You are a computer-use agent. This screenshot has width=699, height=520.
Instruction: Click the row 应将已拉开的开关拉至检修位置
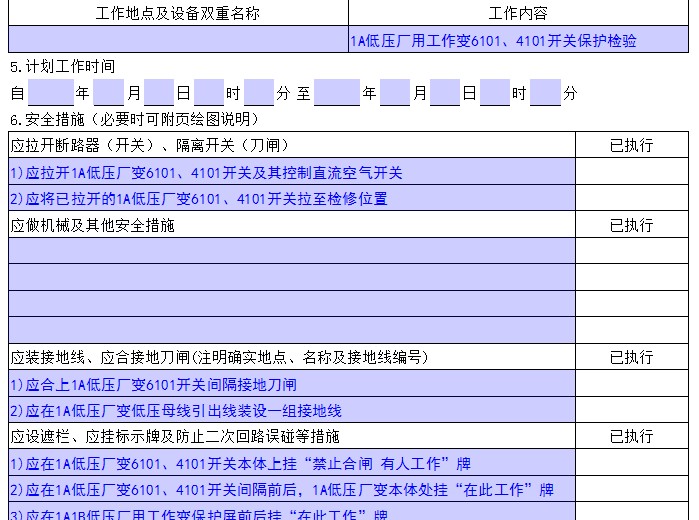click(291, 198)
